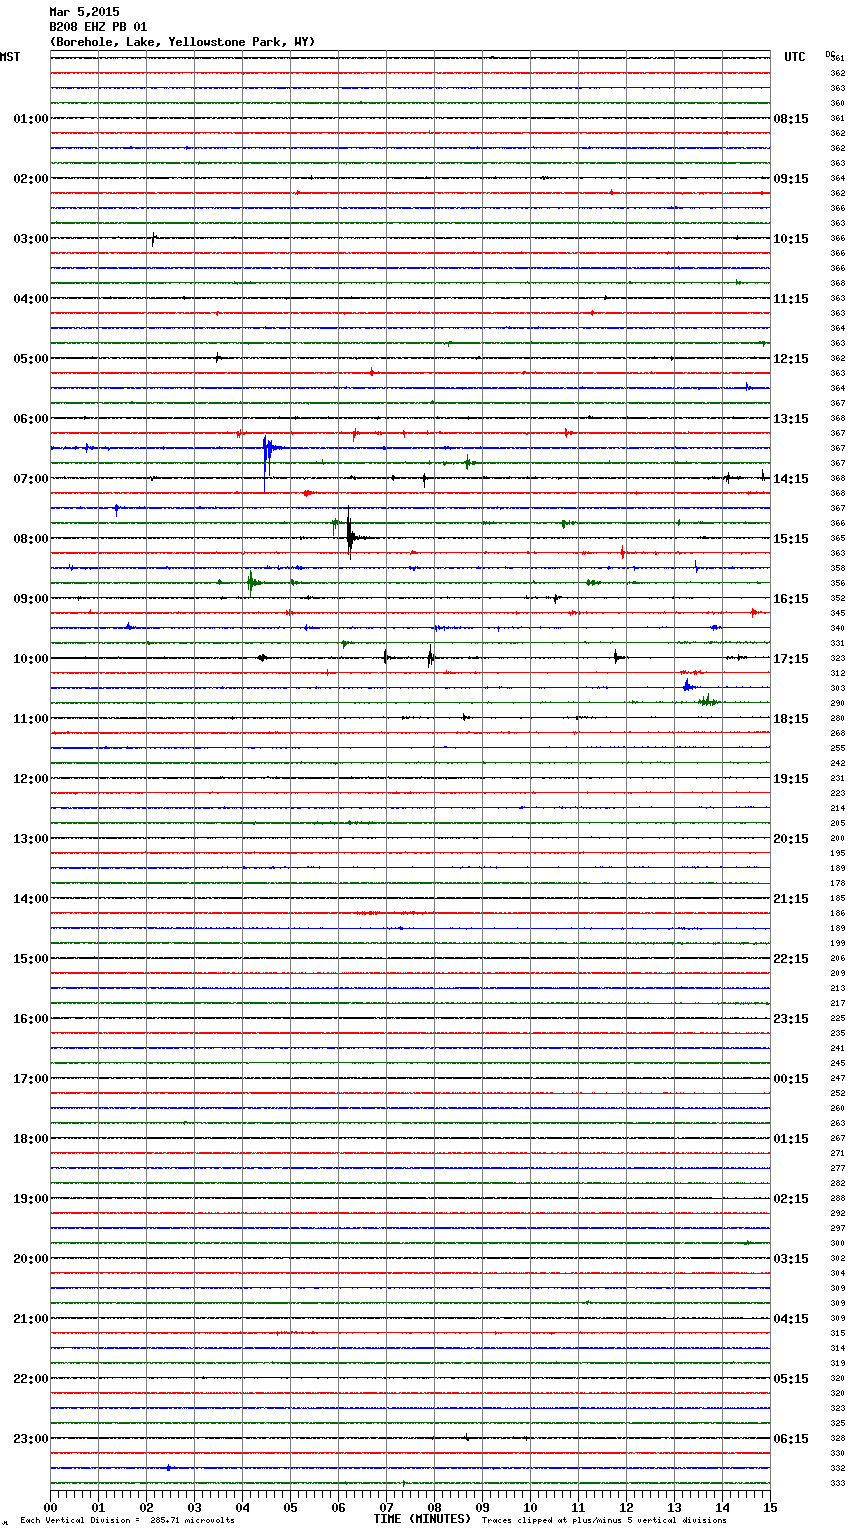This screenshot has width=850, height=1534.
Task: Click the '11:15' UTC time label
Action: [x=791, y=299]
